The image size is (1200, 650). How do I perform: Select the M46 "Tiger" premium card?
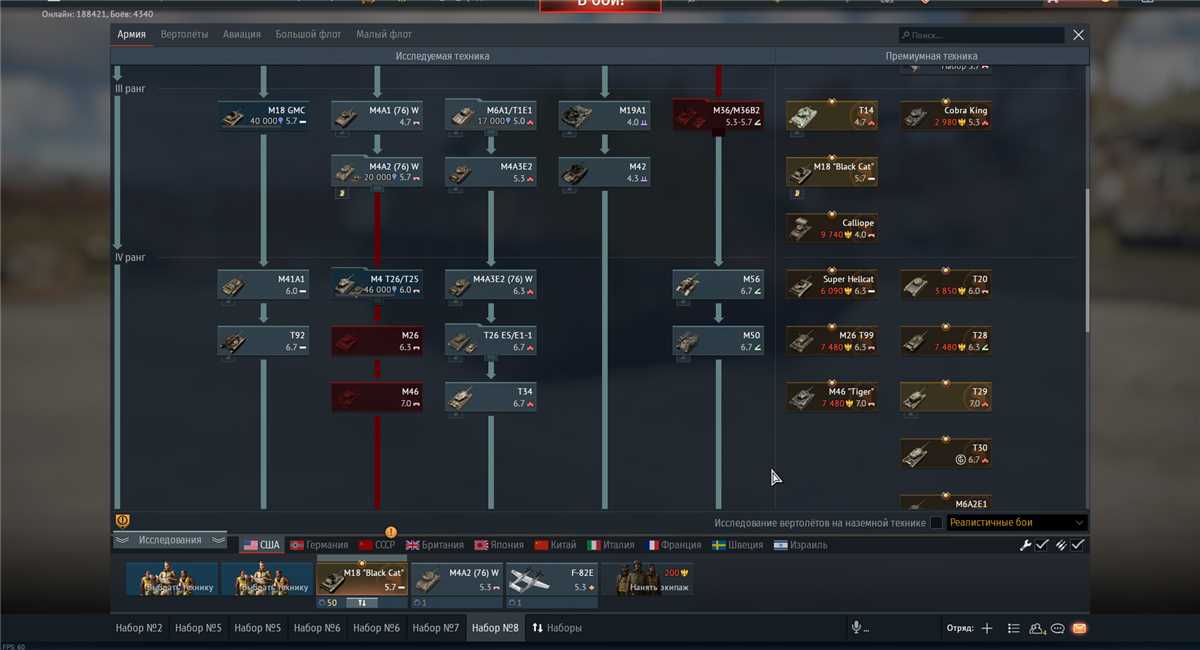click(x=832, y=397)
